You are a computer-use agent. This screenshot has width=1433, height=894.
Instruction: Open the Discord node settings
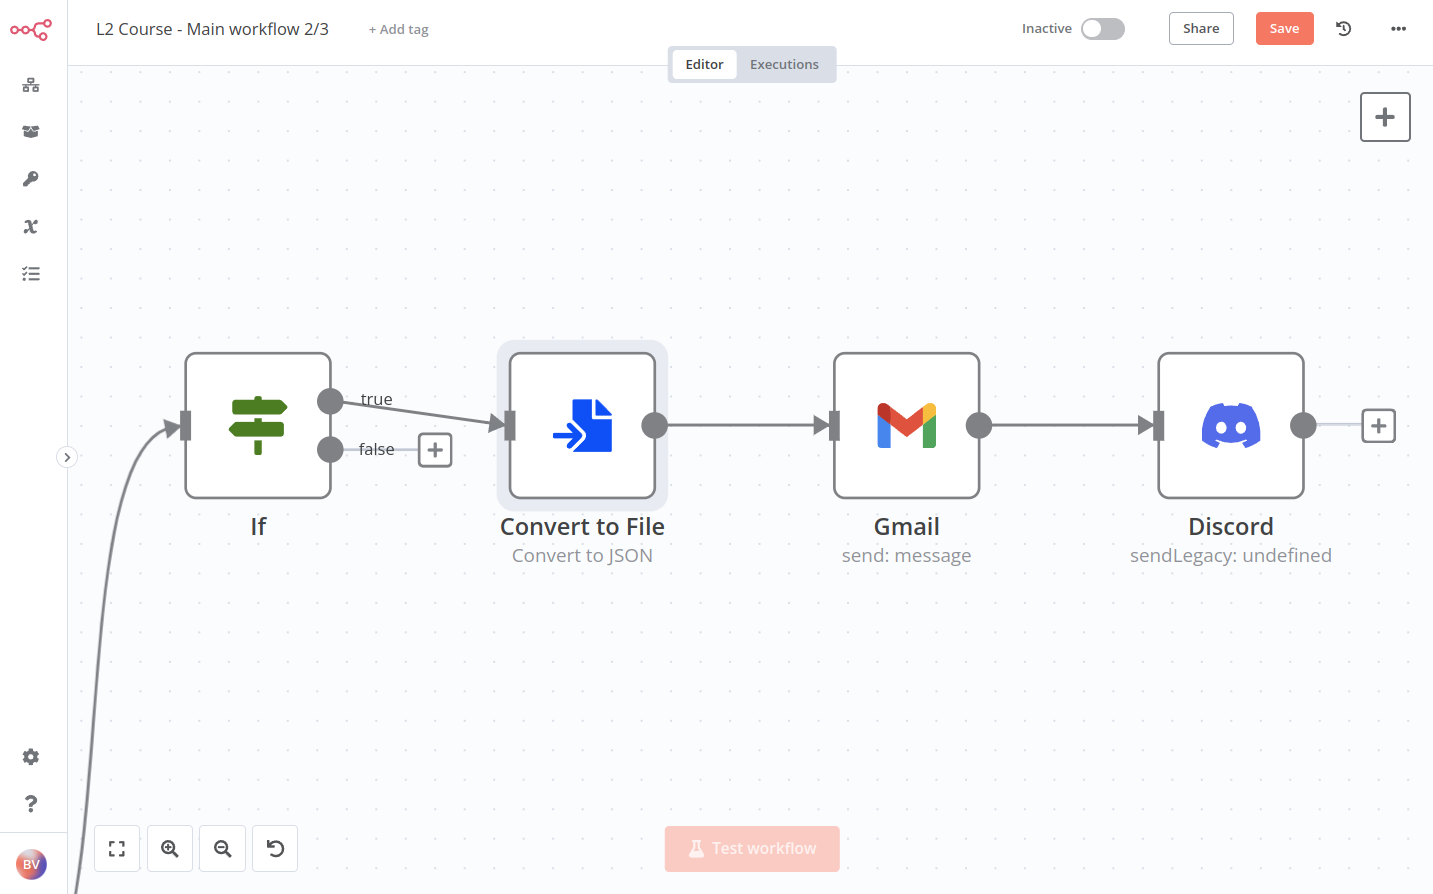coord(1230,424)
